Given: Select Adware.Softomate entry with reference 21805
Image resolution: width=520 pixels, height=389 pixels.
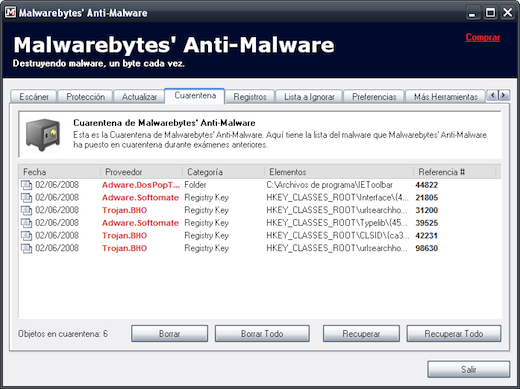Looking at the screenshot, I should click(x=140, y=198).
